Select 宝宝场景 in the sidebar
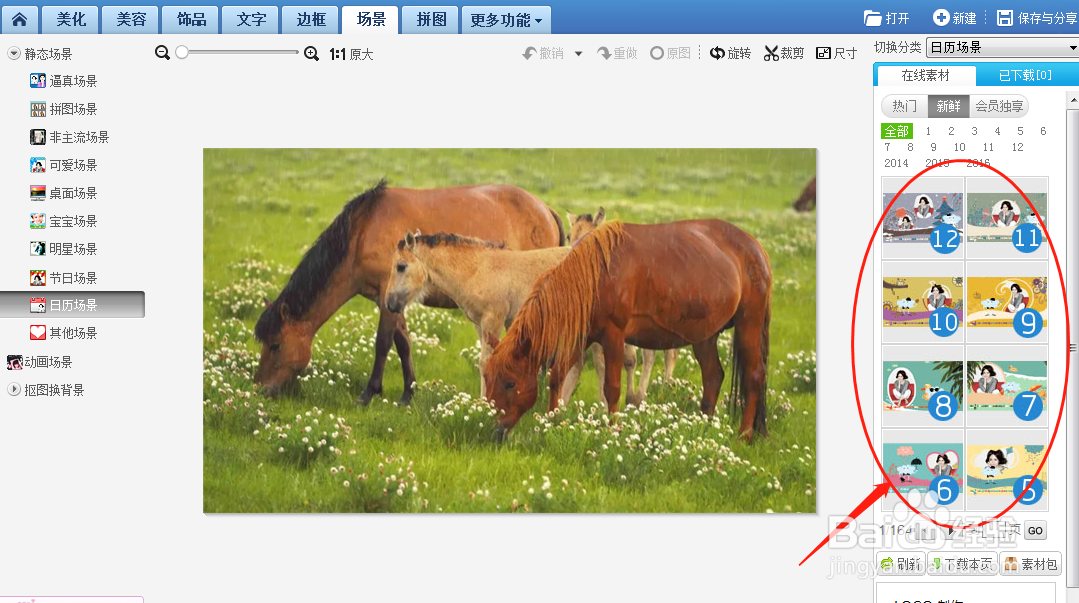1079x603 pixels. click(63, 221)
